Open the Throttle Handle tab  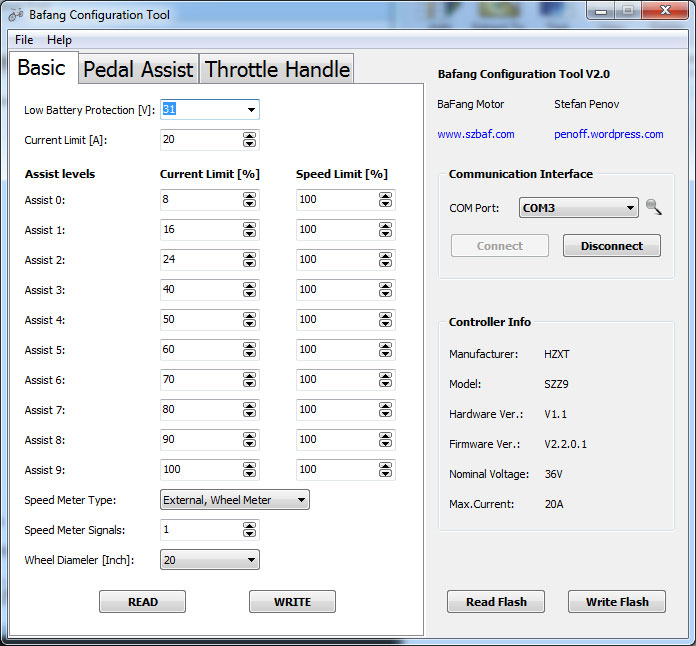[x=277, y=69]
